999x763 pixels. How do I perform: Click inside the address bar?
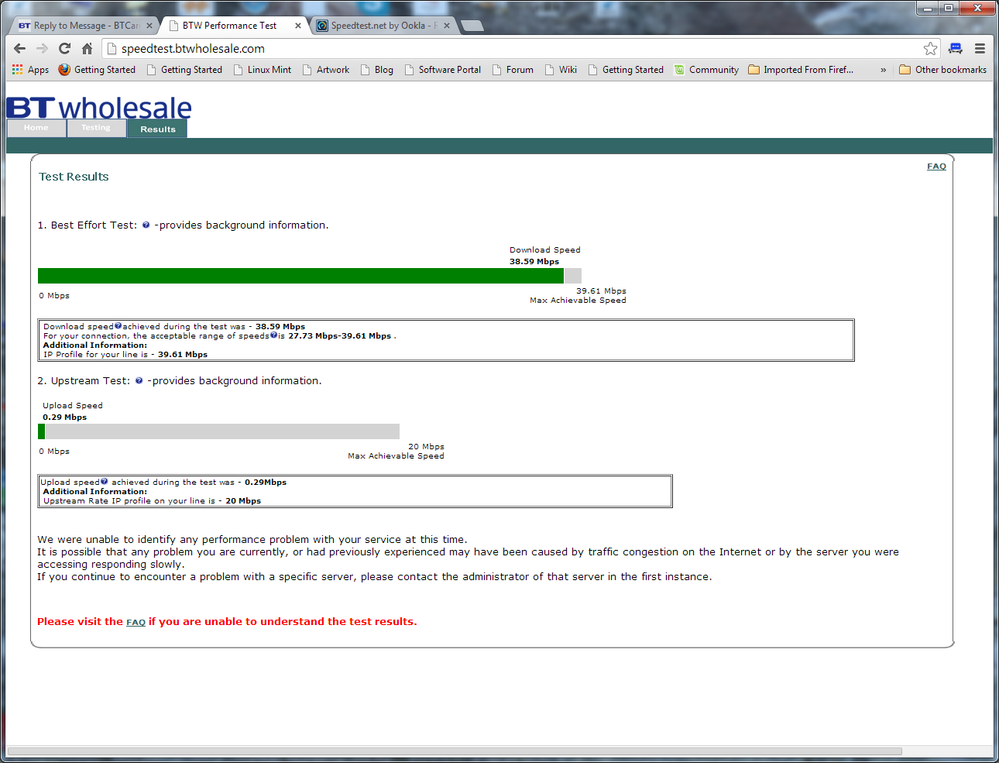pyautogui.click(x=300, y=47)
